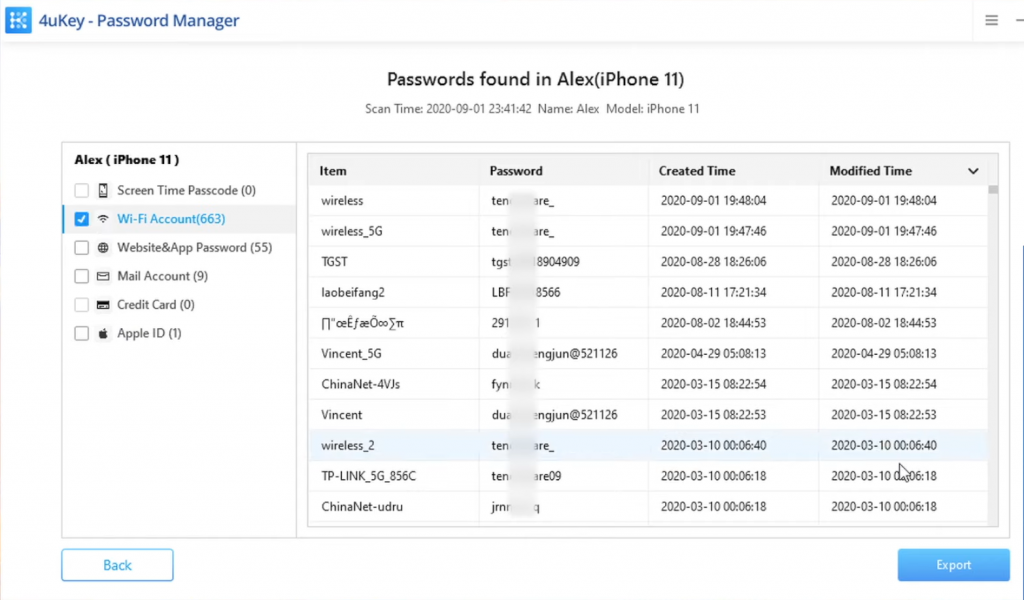Click modified time 2020-03-15 08:22:54
The image size is (1024, 600).
[884, 384]
